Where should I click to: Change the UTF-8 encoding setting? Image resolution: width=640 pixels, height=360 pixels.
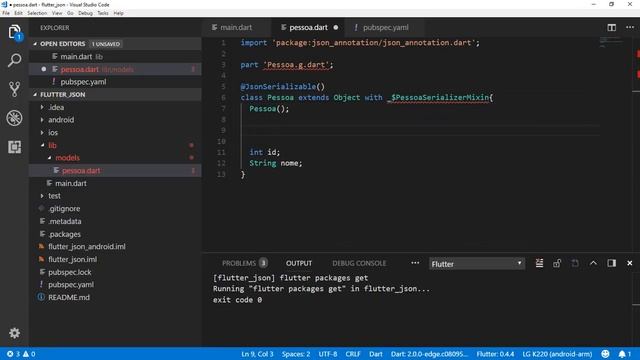(x=328, y=354)
